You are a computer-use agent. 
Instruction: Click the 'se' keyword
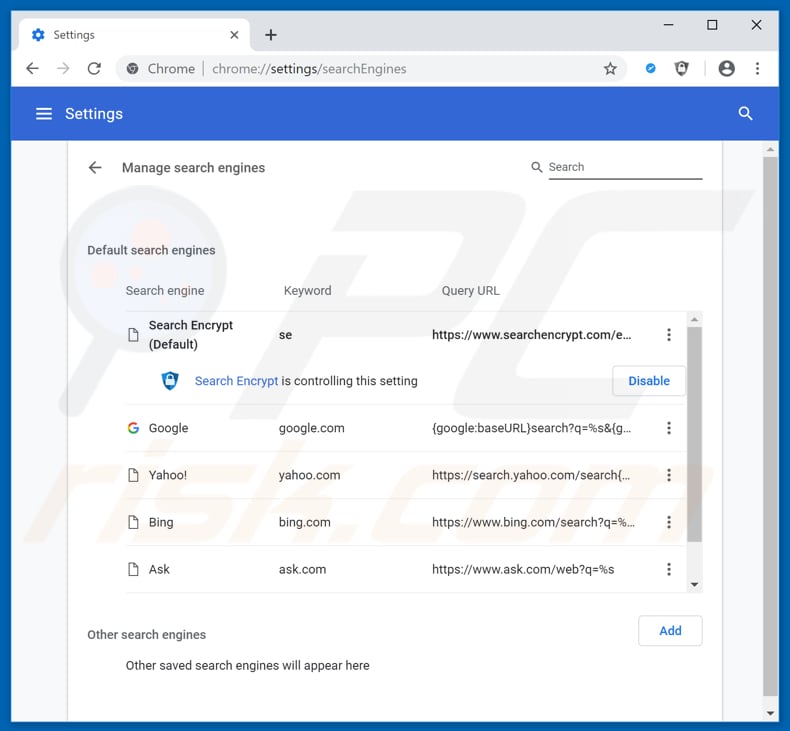coord(285,335)
